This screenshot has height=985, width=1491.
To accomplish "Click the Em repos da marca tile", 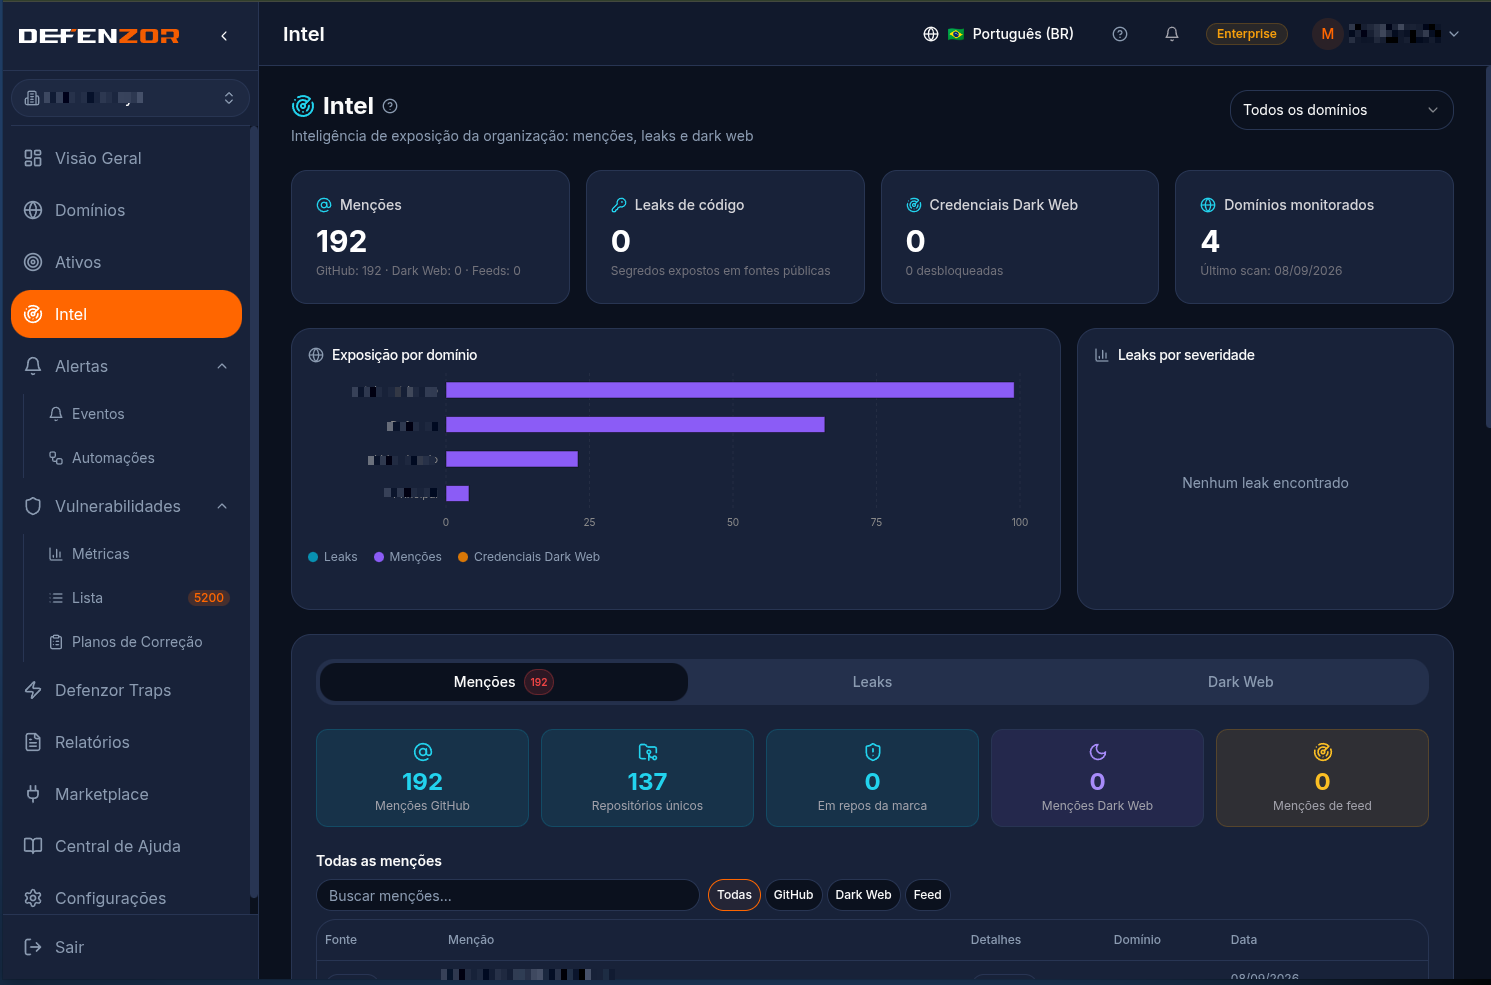I will (872, 778).
